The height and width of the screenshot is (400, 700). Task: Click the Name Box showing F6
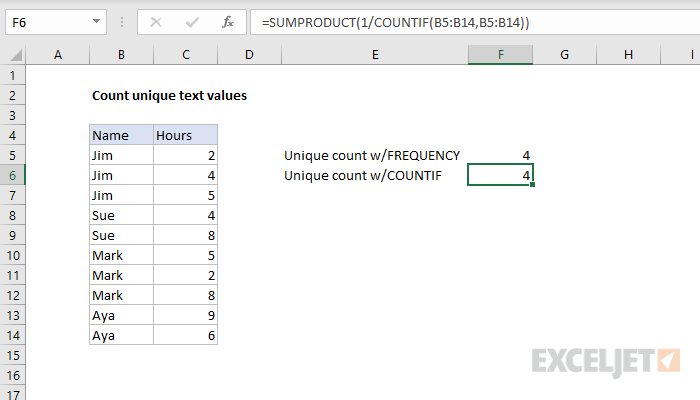pos(56,22)
